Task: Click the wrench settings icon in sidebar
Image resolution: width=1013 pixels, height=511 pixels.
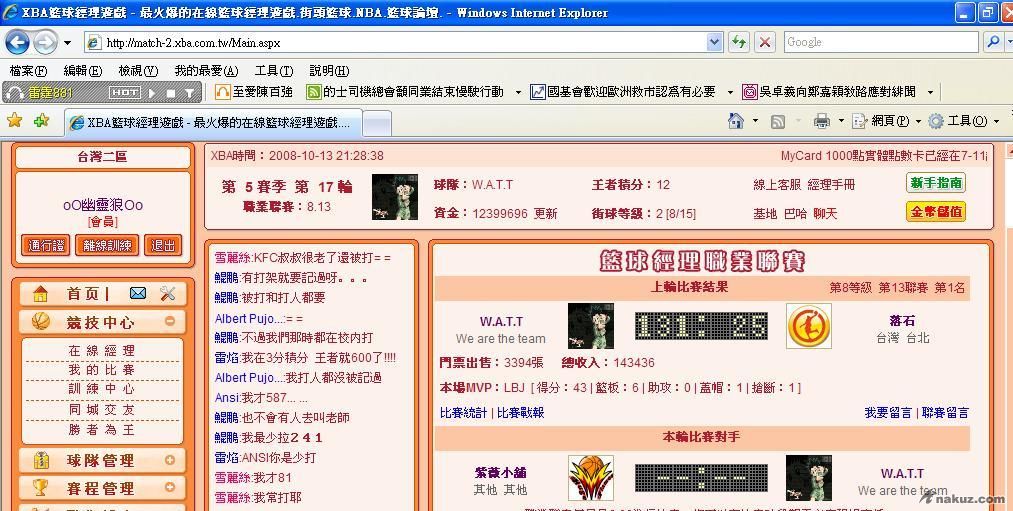Action: click(x=168, y=293)
